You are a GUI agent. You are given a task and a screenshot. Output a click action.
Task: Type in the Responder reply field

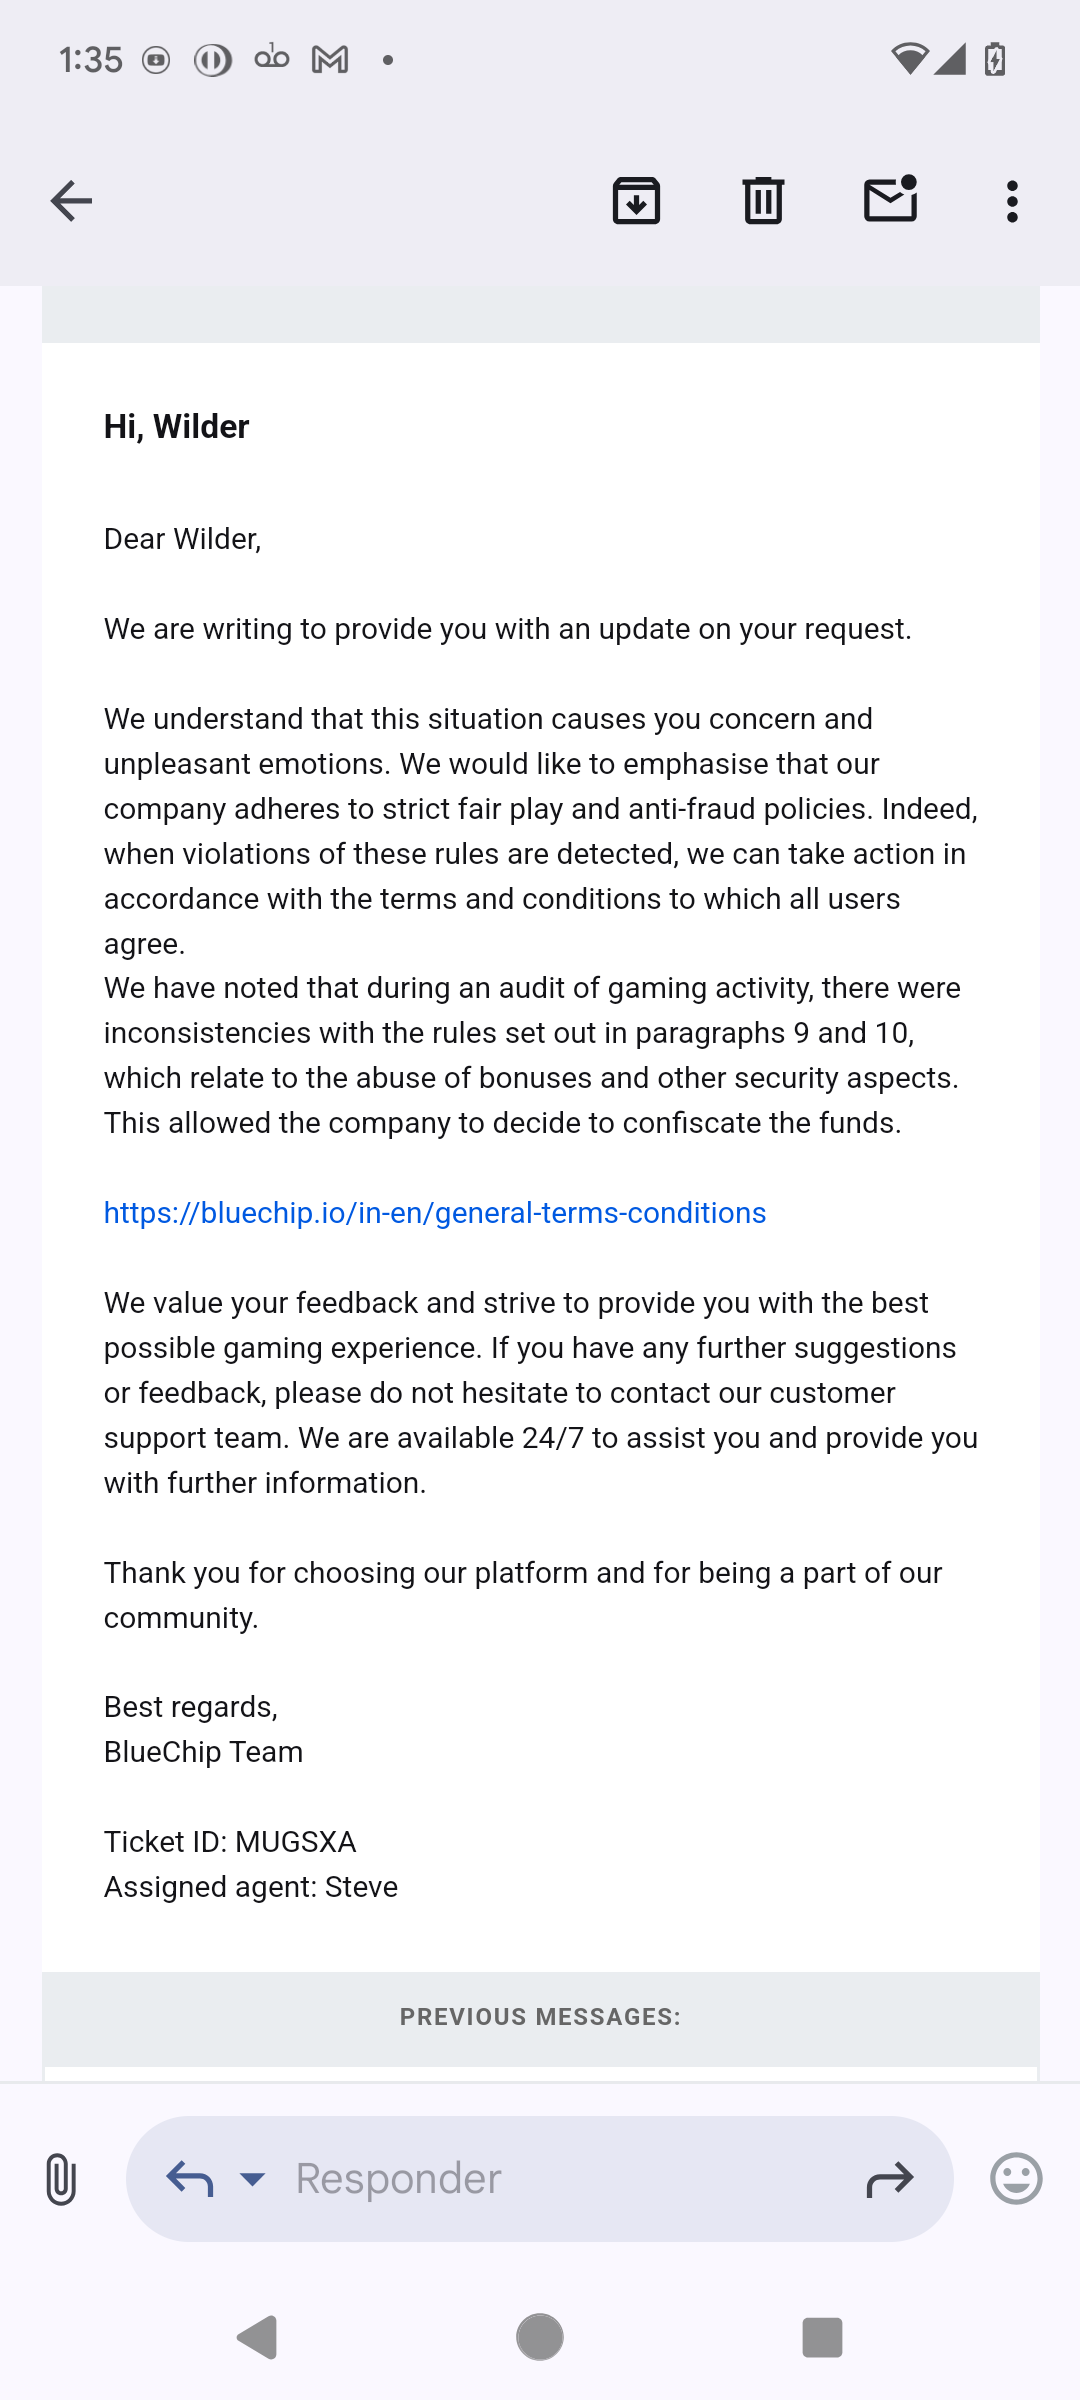(560, 2179)
